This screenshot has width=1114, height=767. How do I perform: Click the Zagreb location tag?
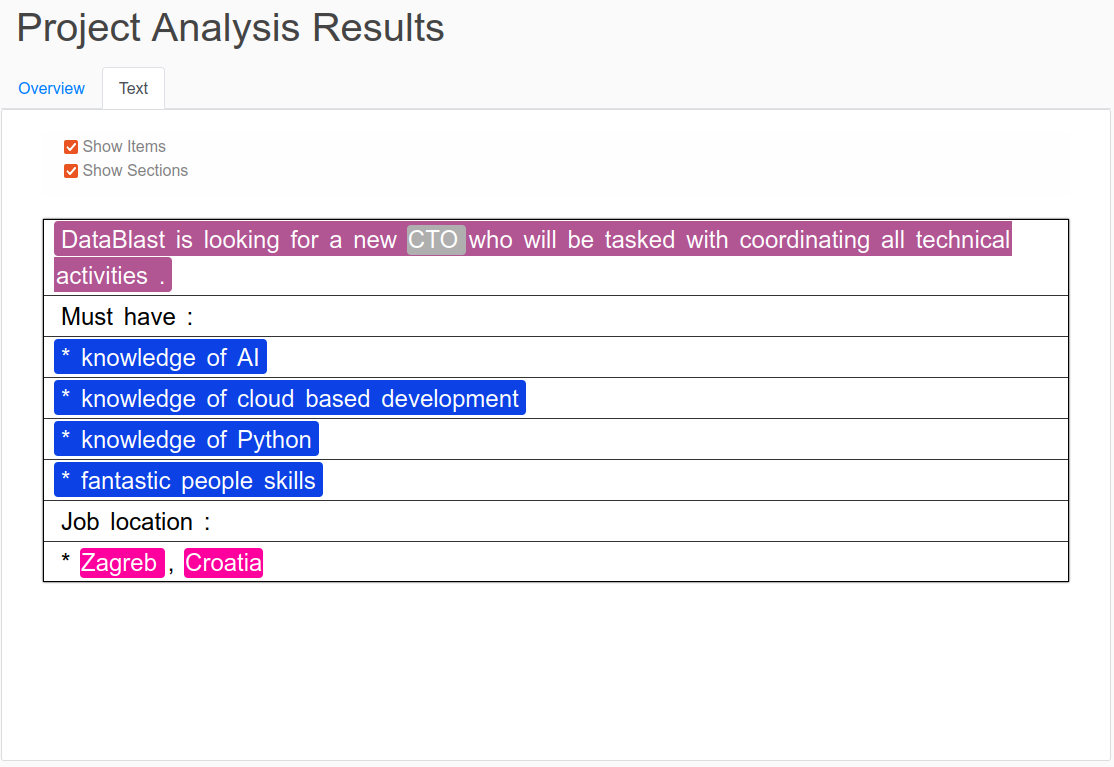click(122, 562)
